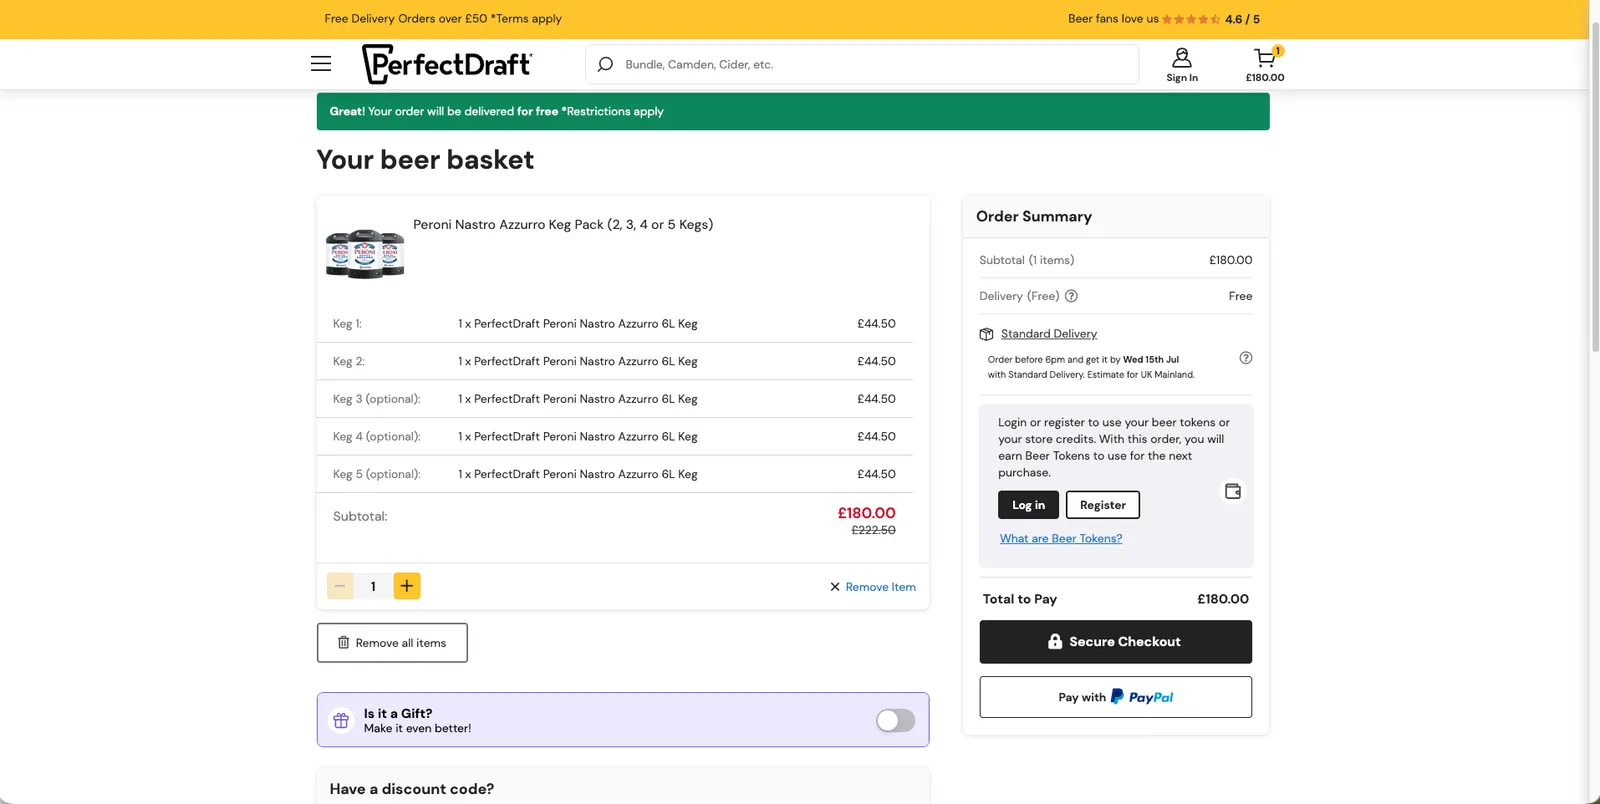The height and width of the screenshot is (804, 1600).
Task: Click the red £180.00 basket subtotal
Action: coord(866,513)
